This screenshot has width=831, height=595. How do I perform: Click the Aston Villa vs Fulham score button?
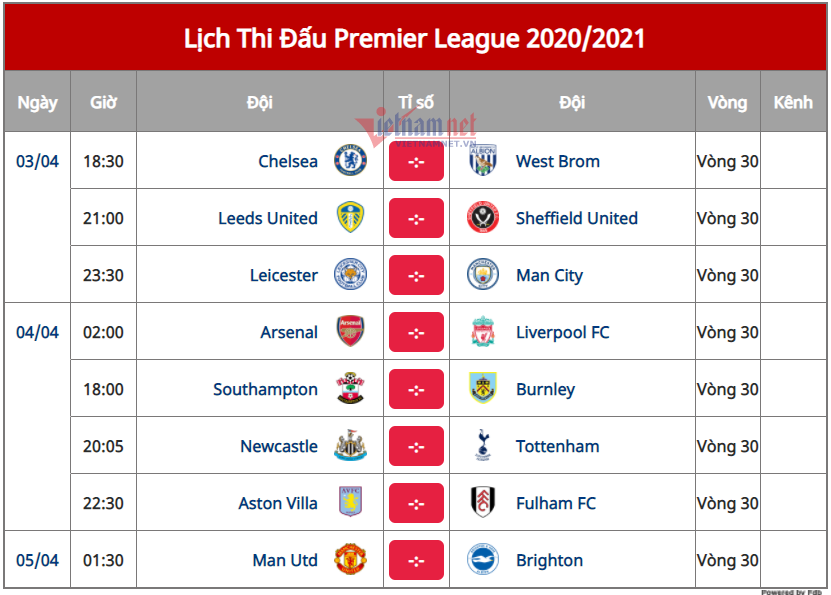[x=416, y=504]
